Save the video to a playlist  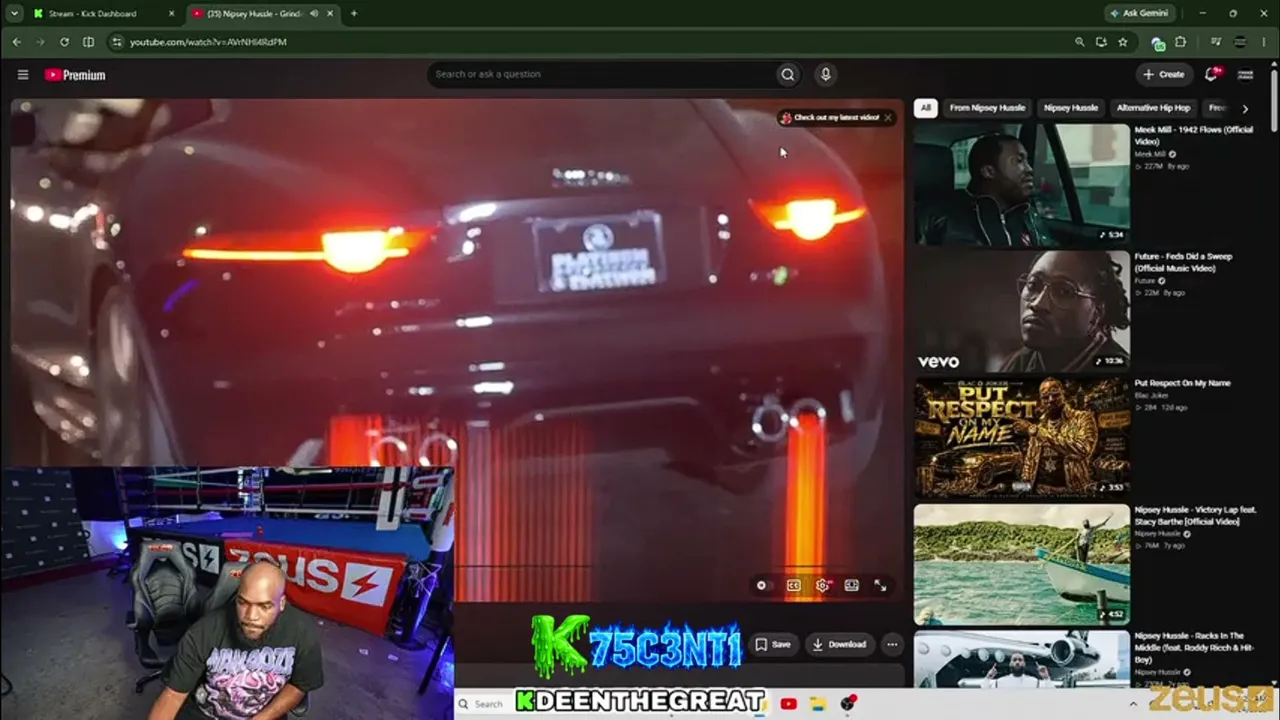click(772, 645)
